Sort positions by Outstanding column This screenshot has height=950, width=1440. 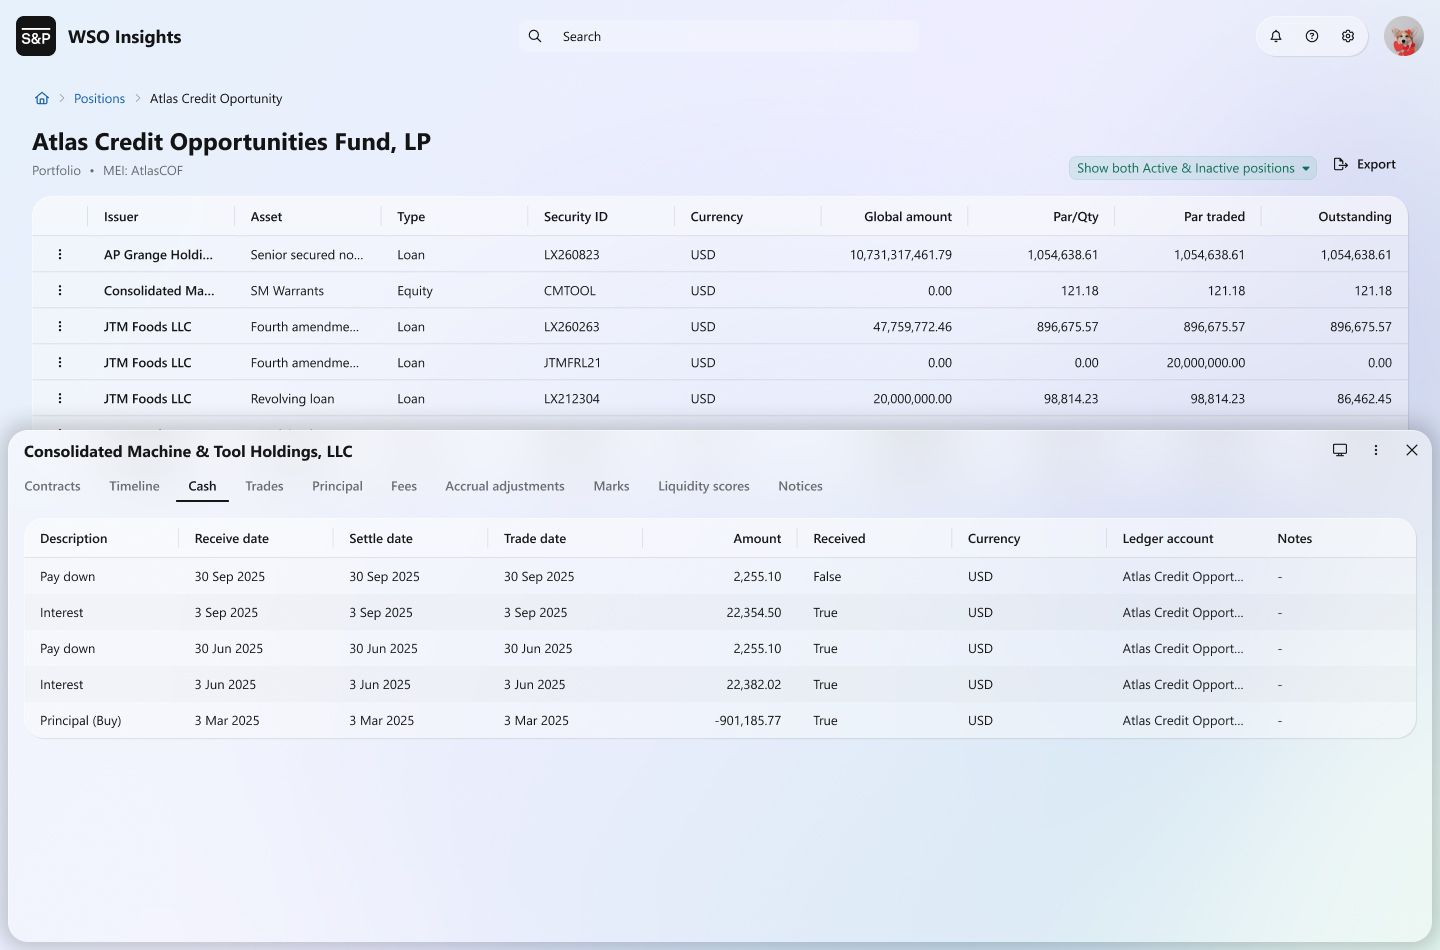pyautogui.click(x=1355, y=216)
